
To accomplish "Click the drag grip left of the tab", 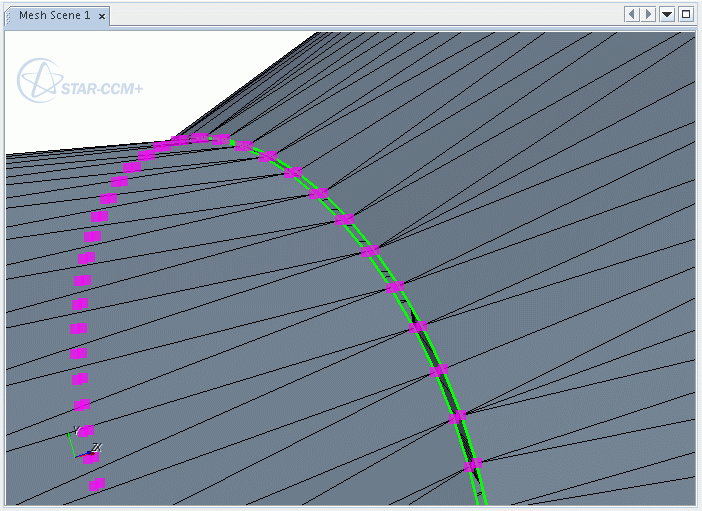I will (x=10, y=15).
